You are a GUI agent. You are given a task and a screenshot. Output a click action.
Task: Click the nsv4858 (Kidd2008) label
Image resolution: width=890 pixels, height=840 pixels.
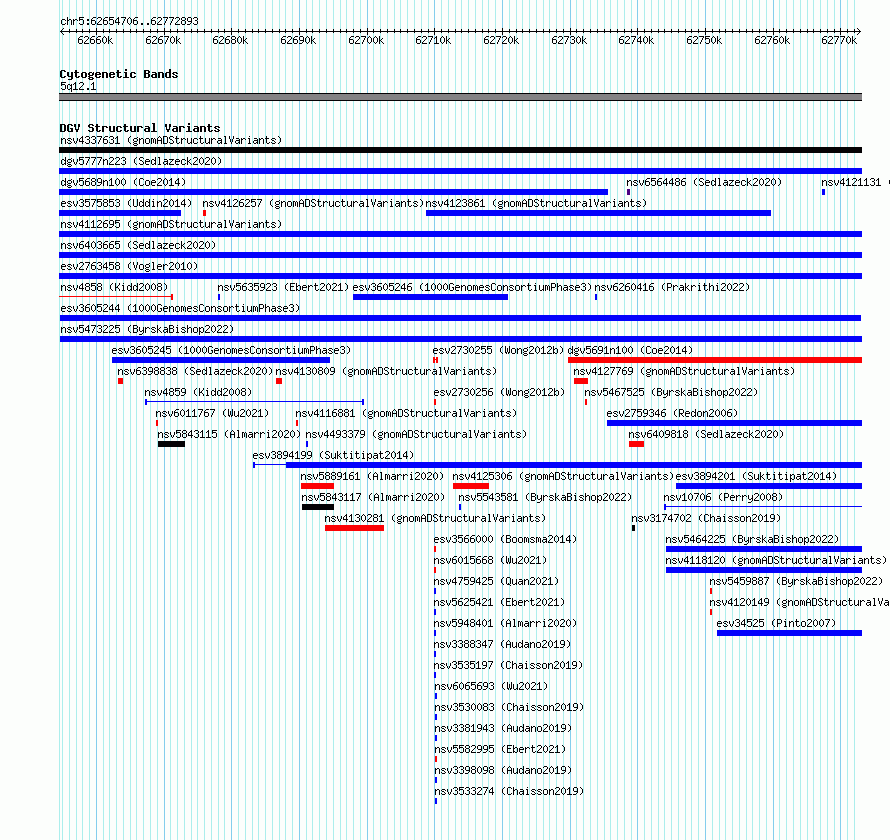pyautogui.click(x=114, y=287)
